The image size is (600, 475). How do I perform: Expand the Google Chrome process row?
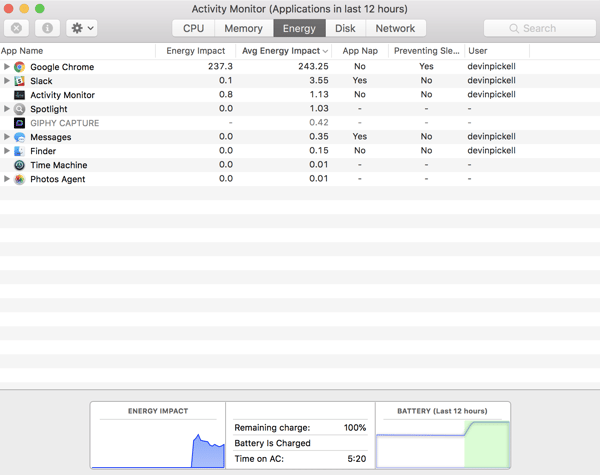click(7, 67)
